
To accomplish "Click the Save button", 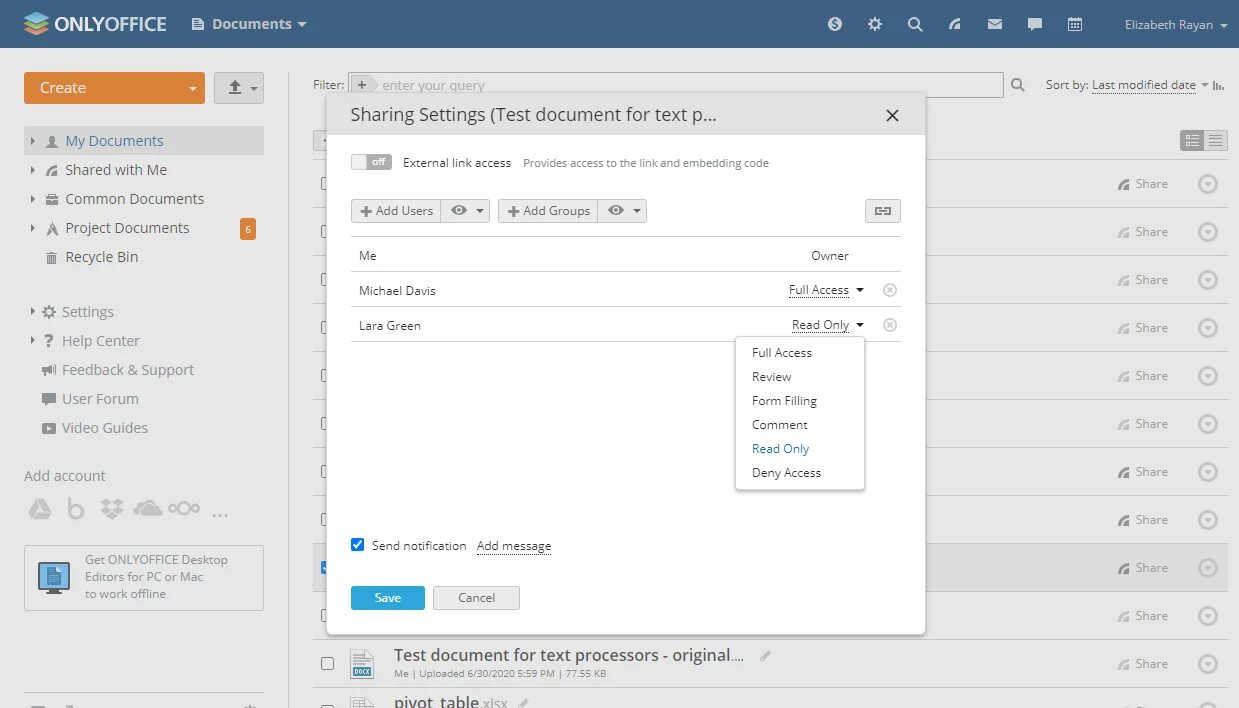I will click(x=387, y=598).
